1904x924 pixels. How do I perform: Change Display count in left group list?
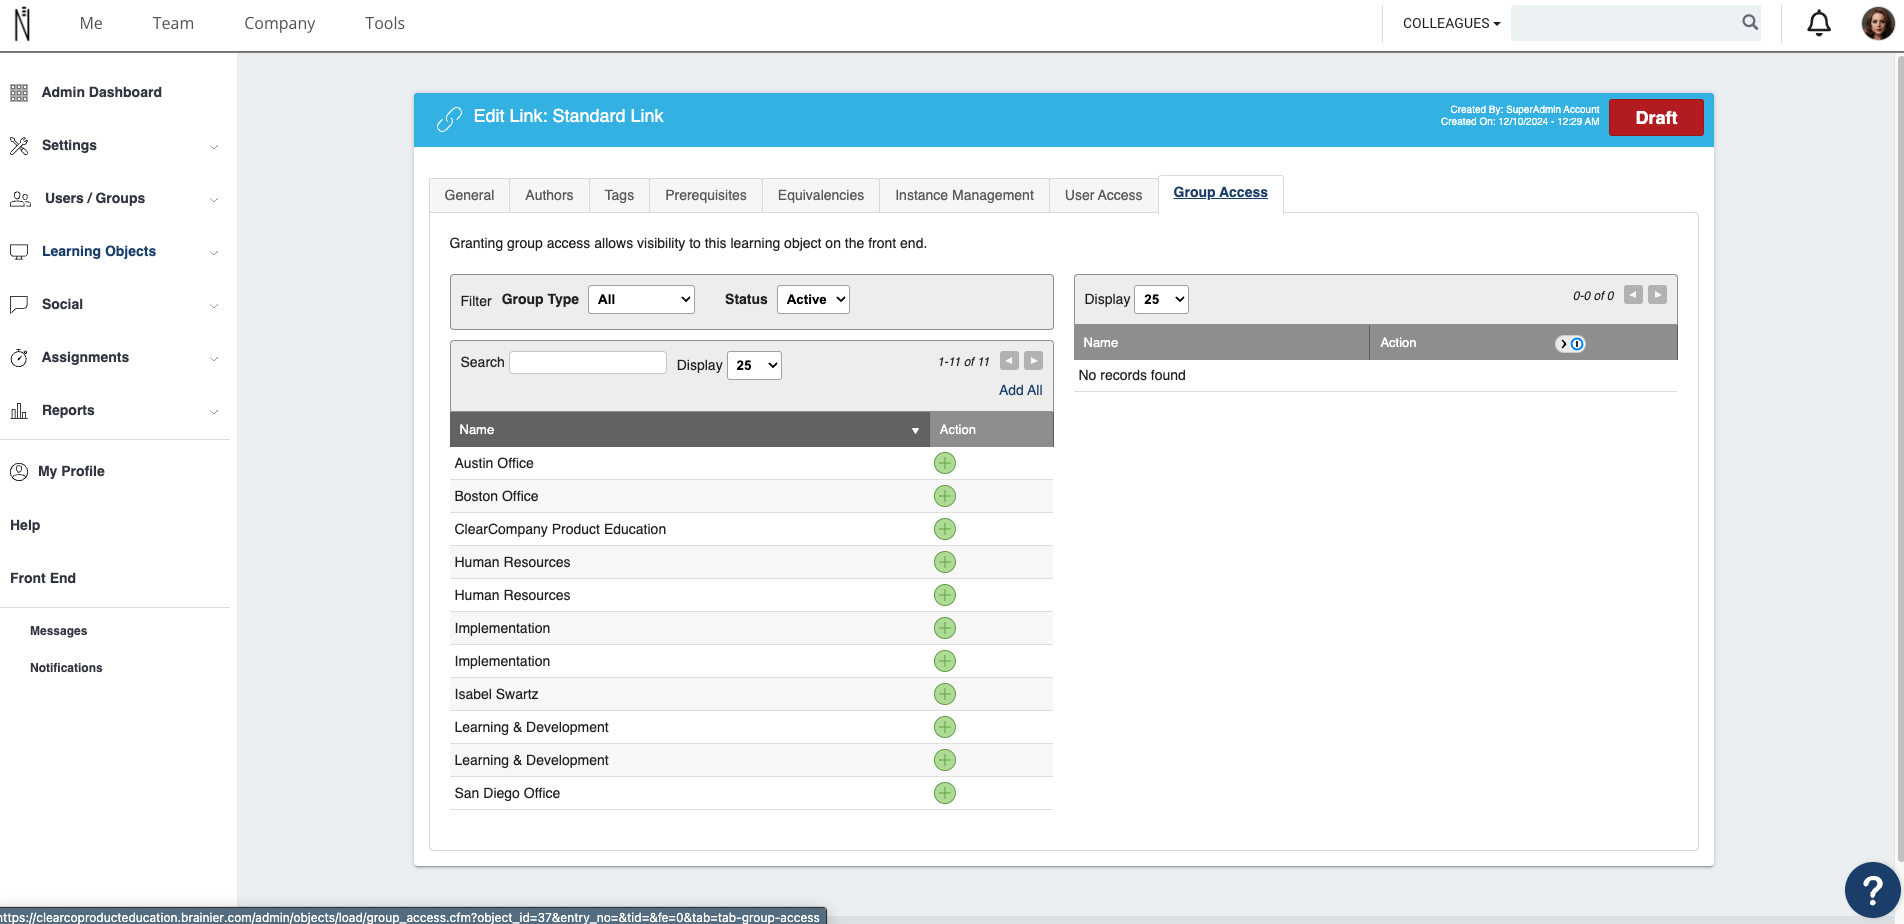coord(754,365)
